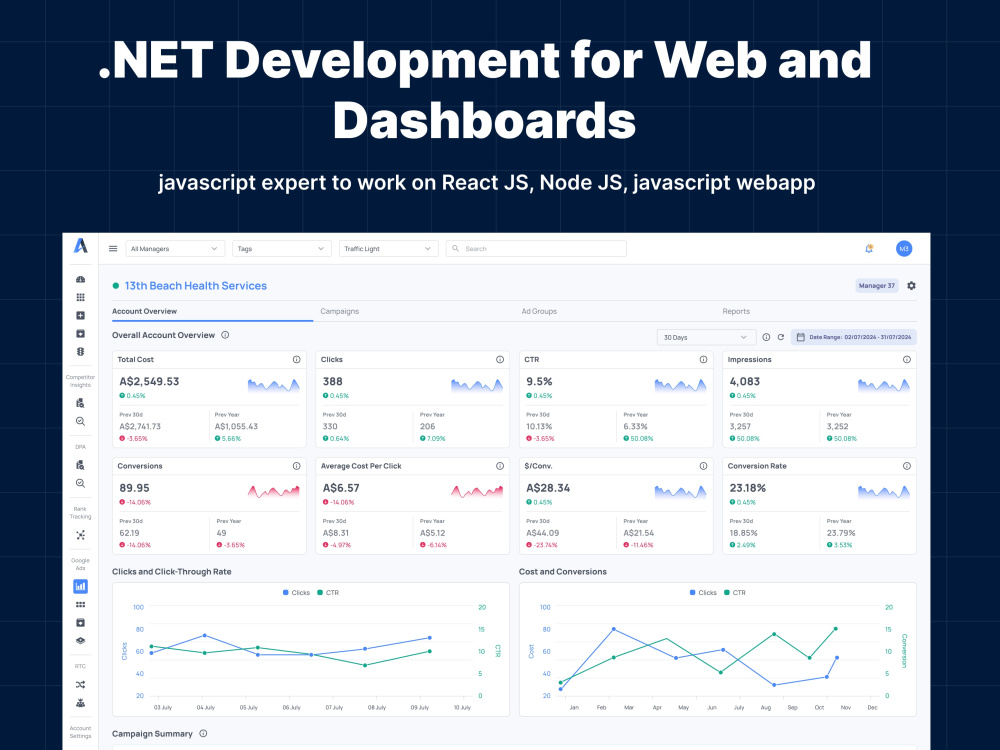The image size is (1000, 750).
Task: Open Rank Tracking network icon
Action: [80, 535]
